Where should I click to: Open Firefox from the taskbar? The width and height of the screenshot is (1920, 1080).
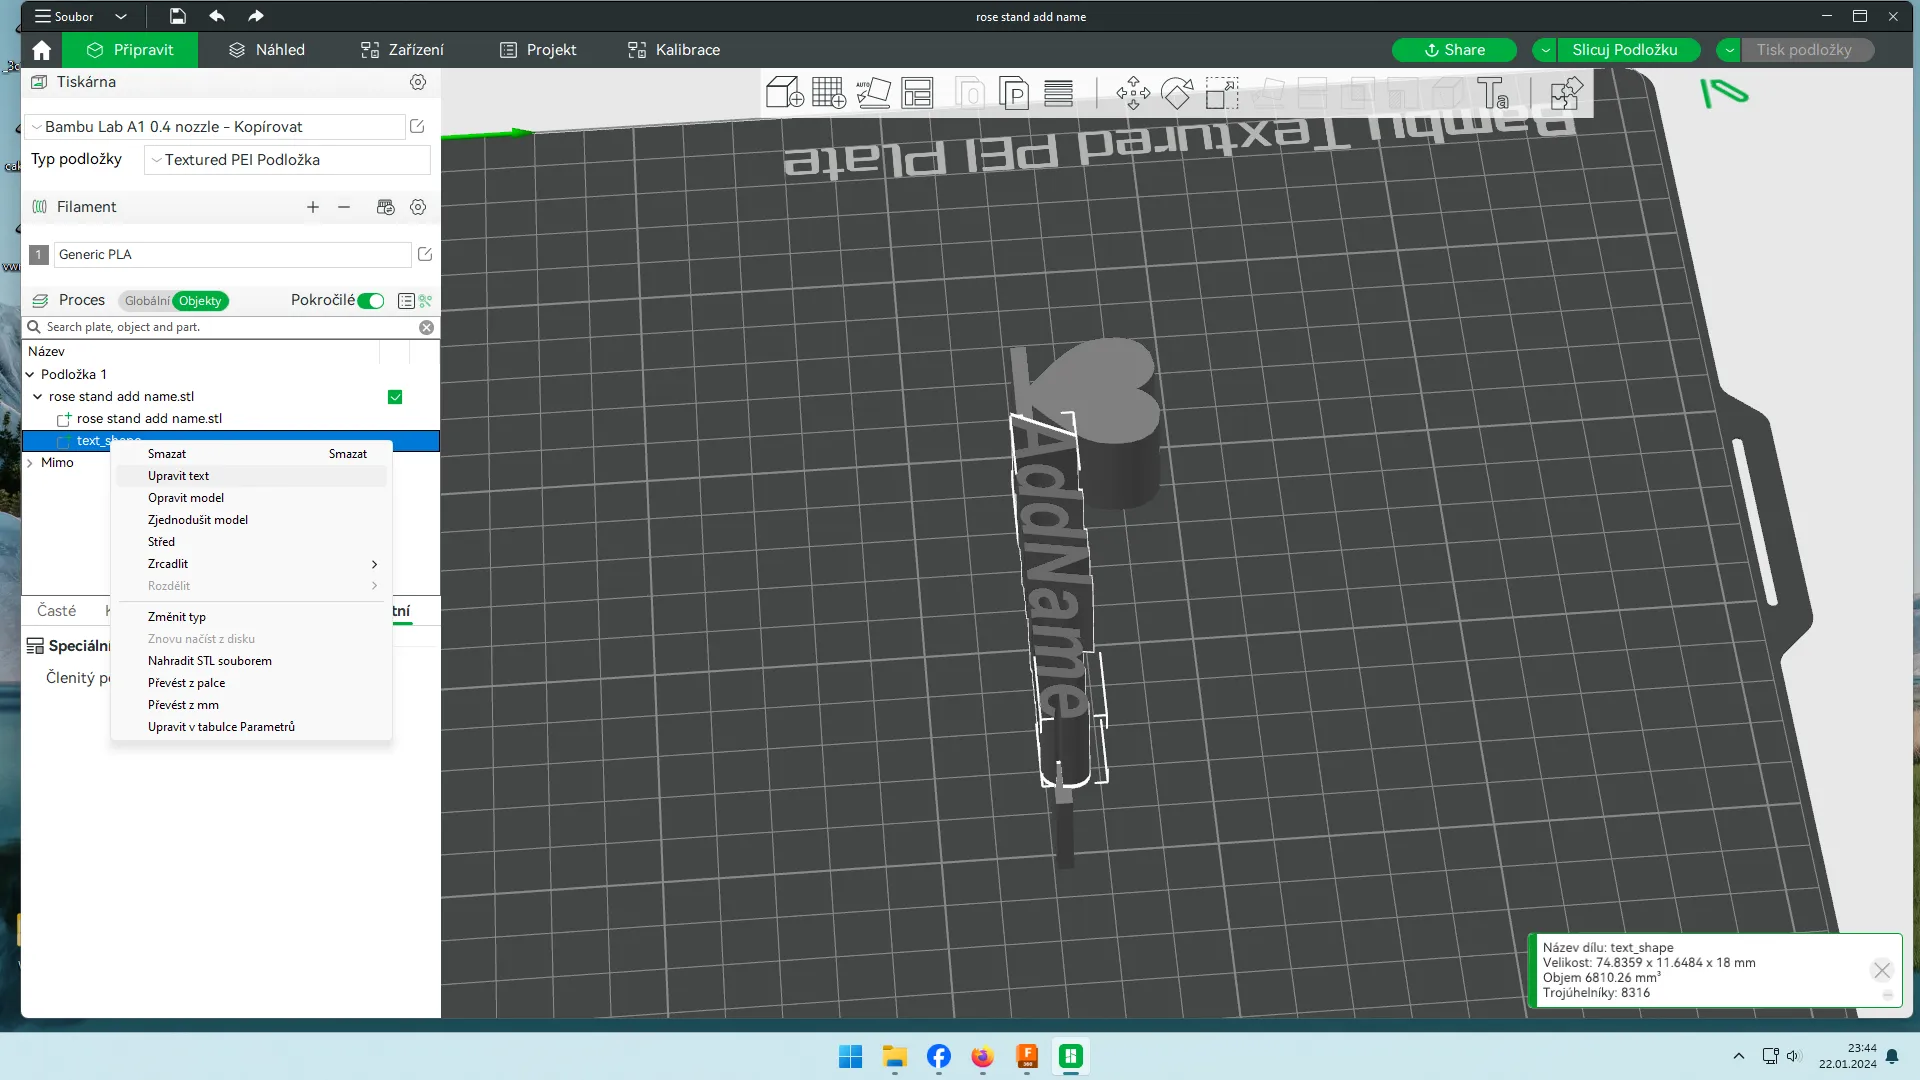point(983,1056)
